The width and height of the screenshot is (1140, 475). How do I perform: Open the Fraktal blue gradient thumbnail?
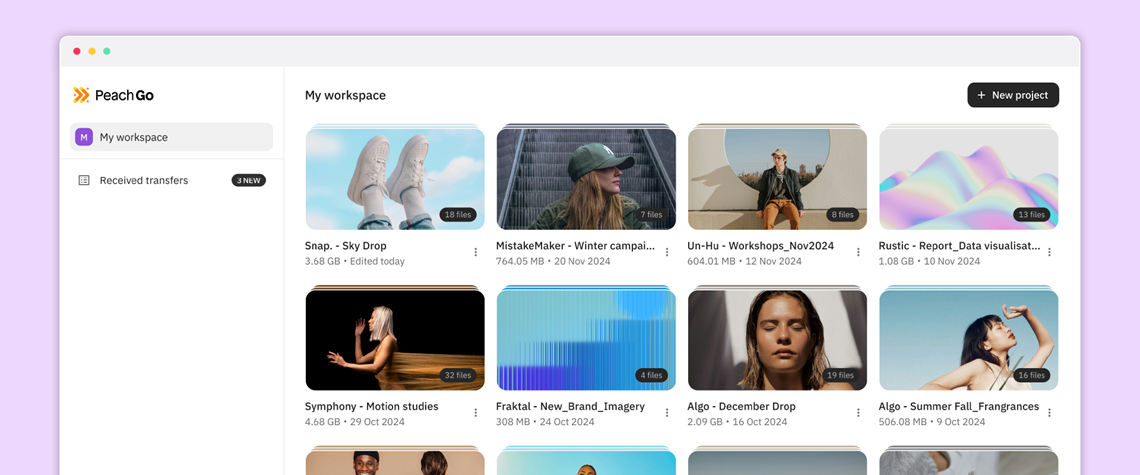pyautogui.click(x=586, y=340)
